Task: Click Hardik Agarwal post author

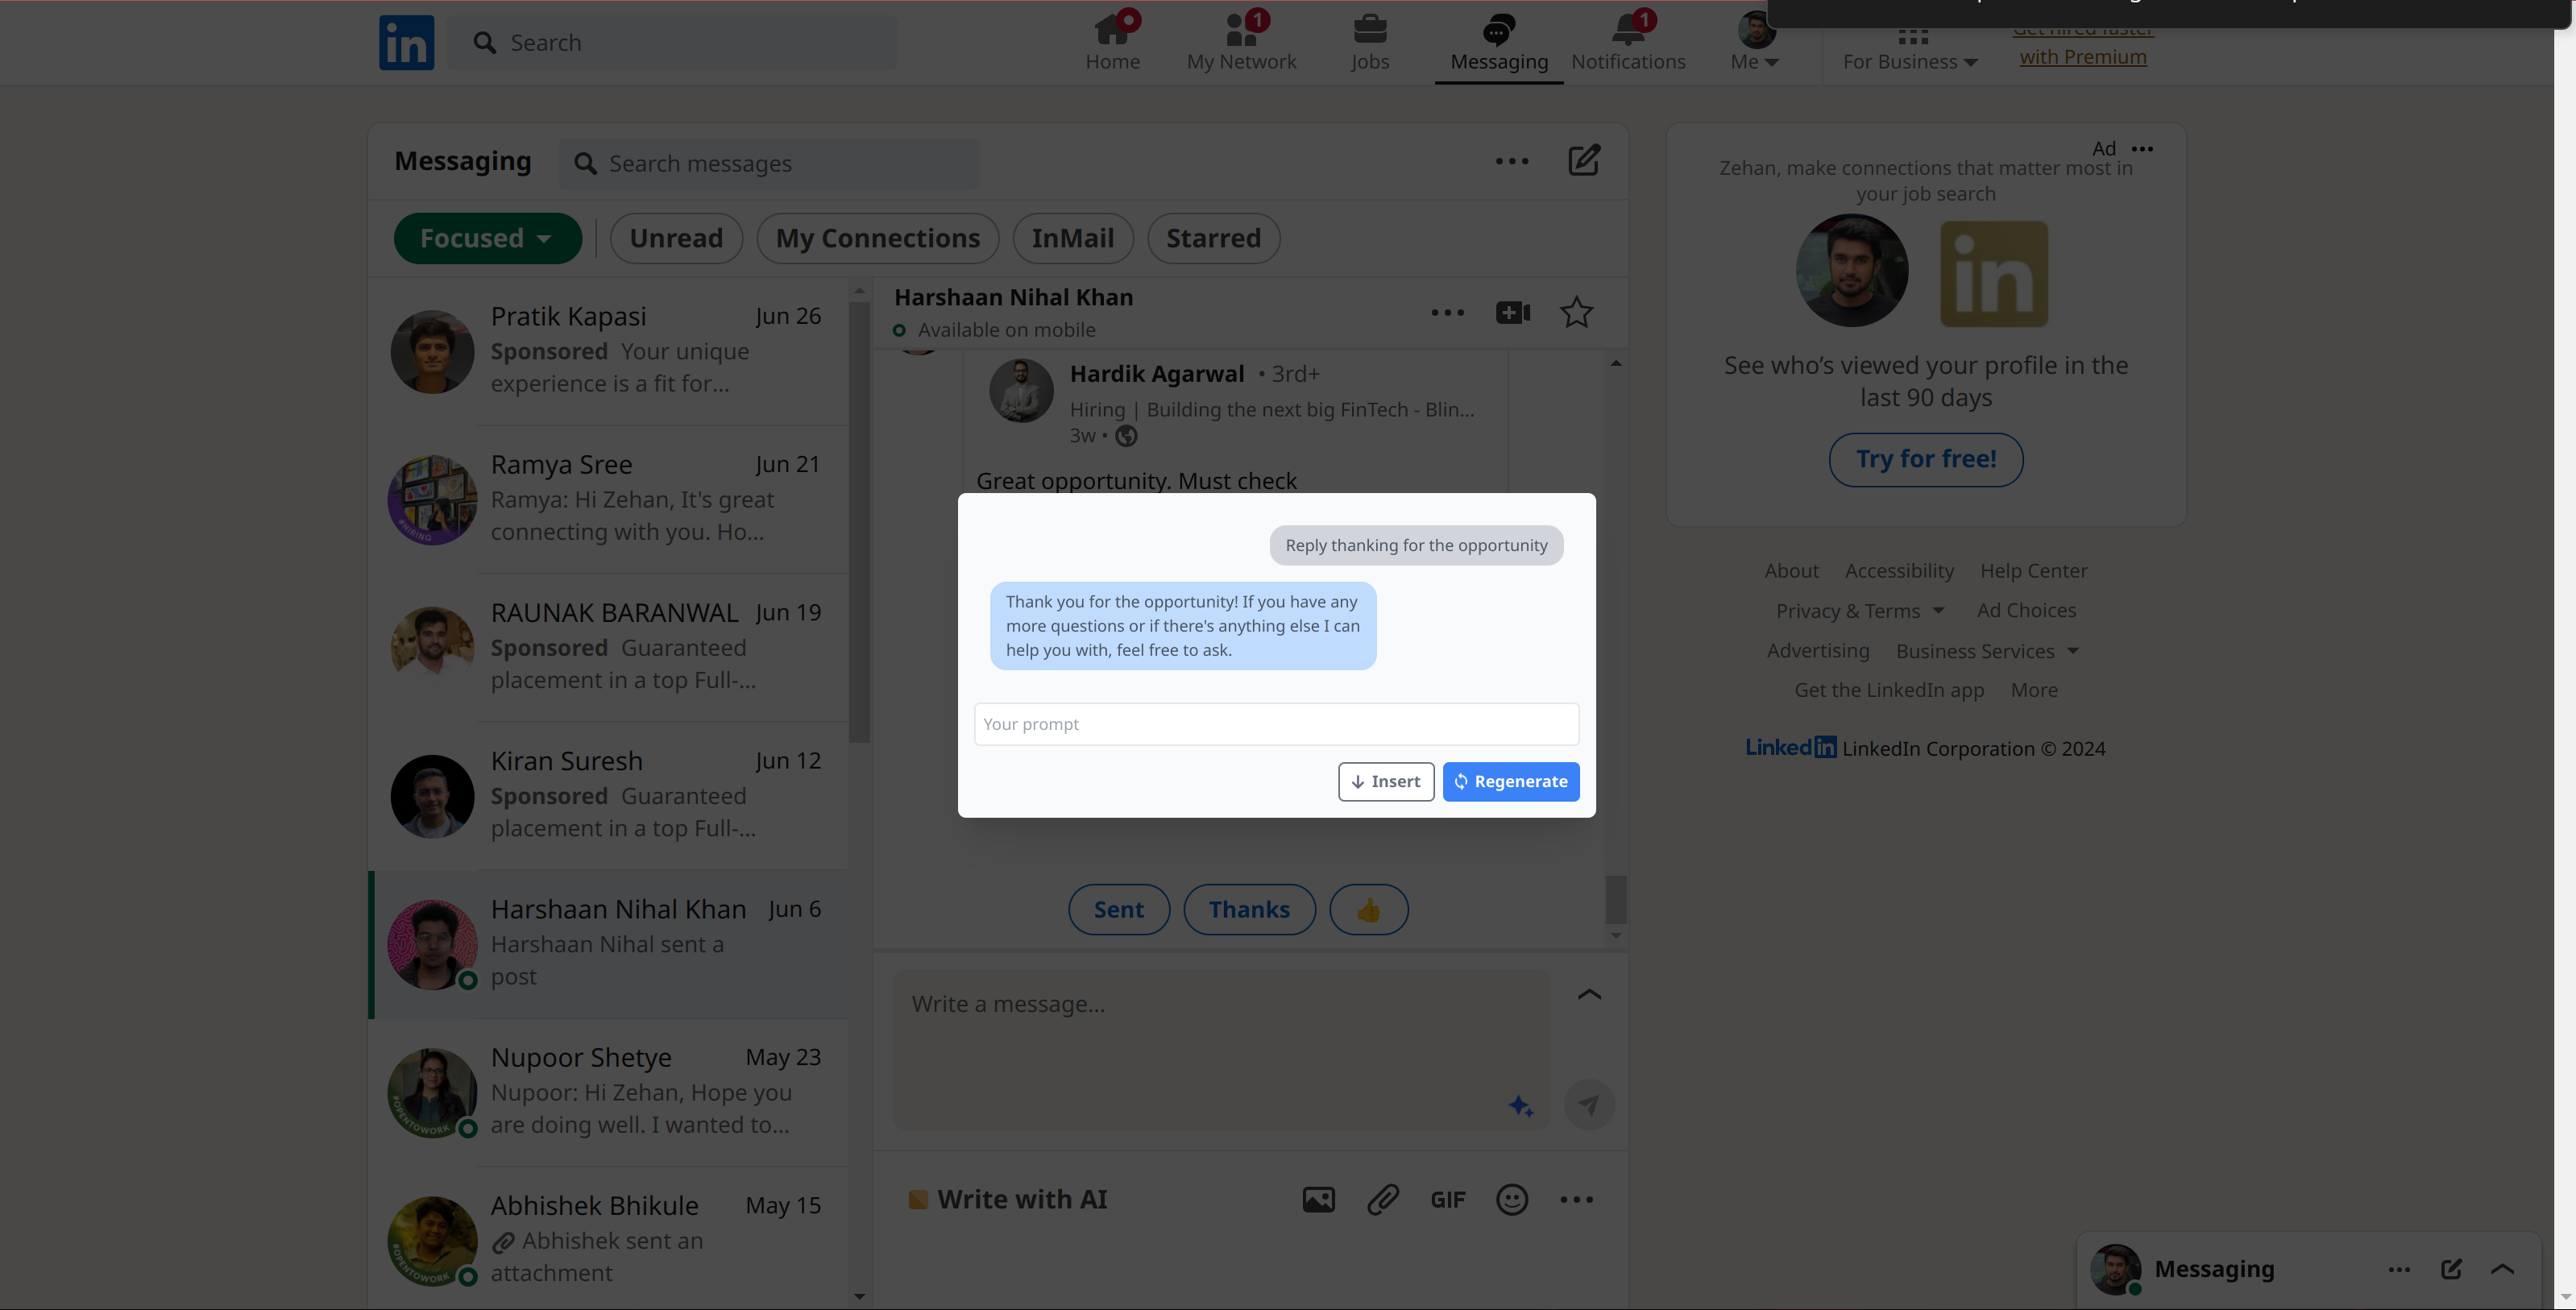Action: [1156, 374]
